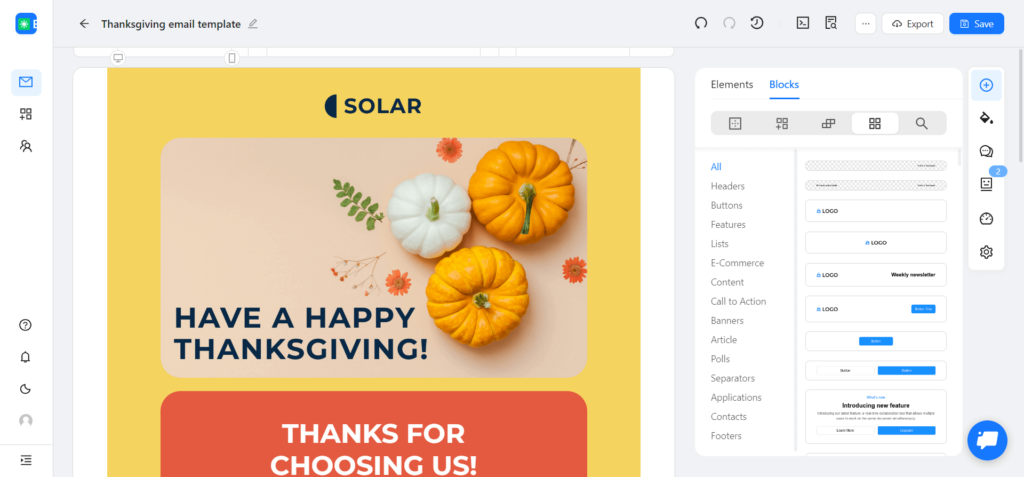Open the modules/templates sidebar icon
Screen dimensions: 1024x477
pyautogui.click(x=26, y=114)
